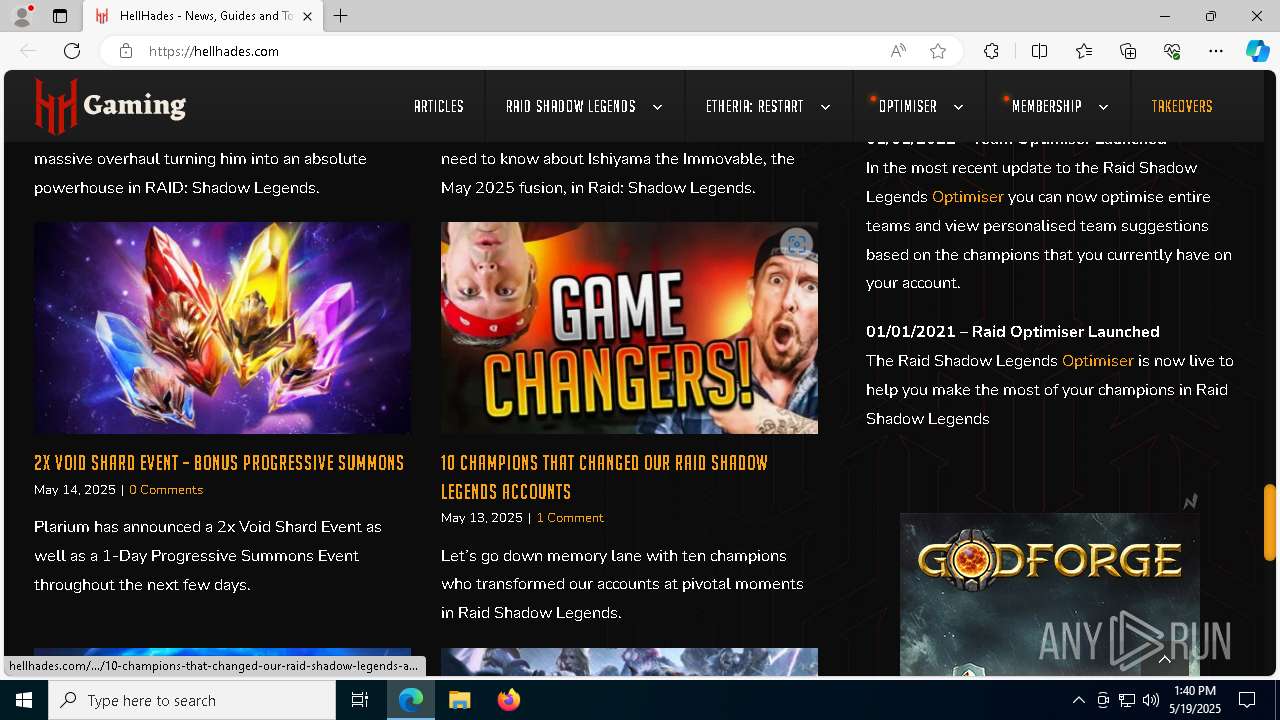The image size is (1280, 720).
Task: Open the browser profile icon
Action: (21, 16)
